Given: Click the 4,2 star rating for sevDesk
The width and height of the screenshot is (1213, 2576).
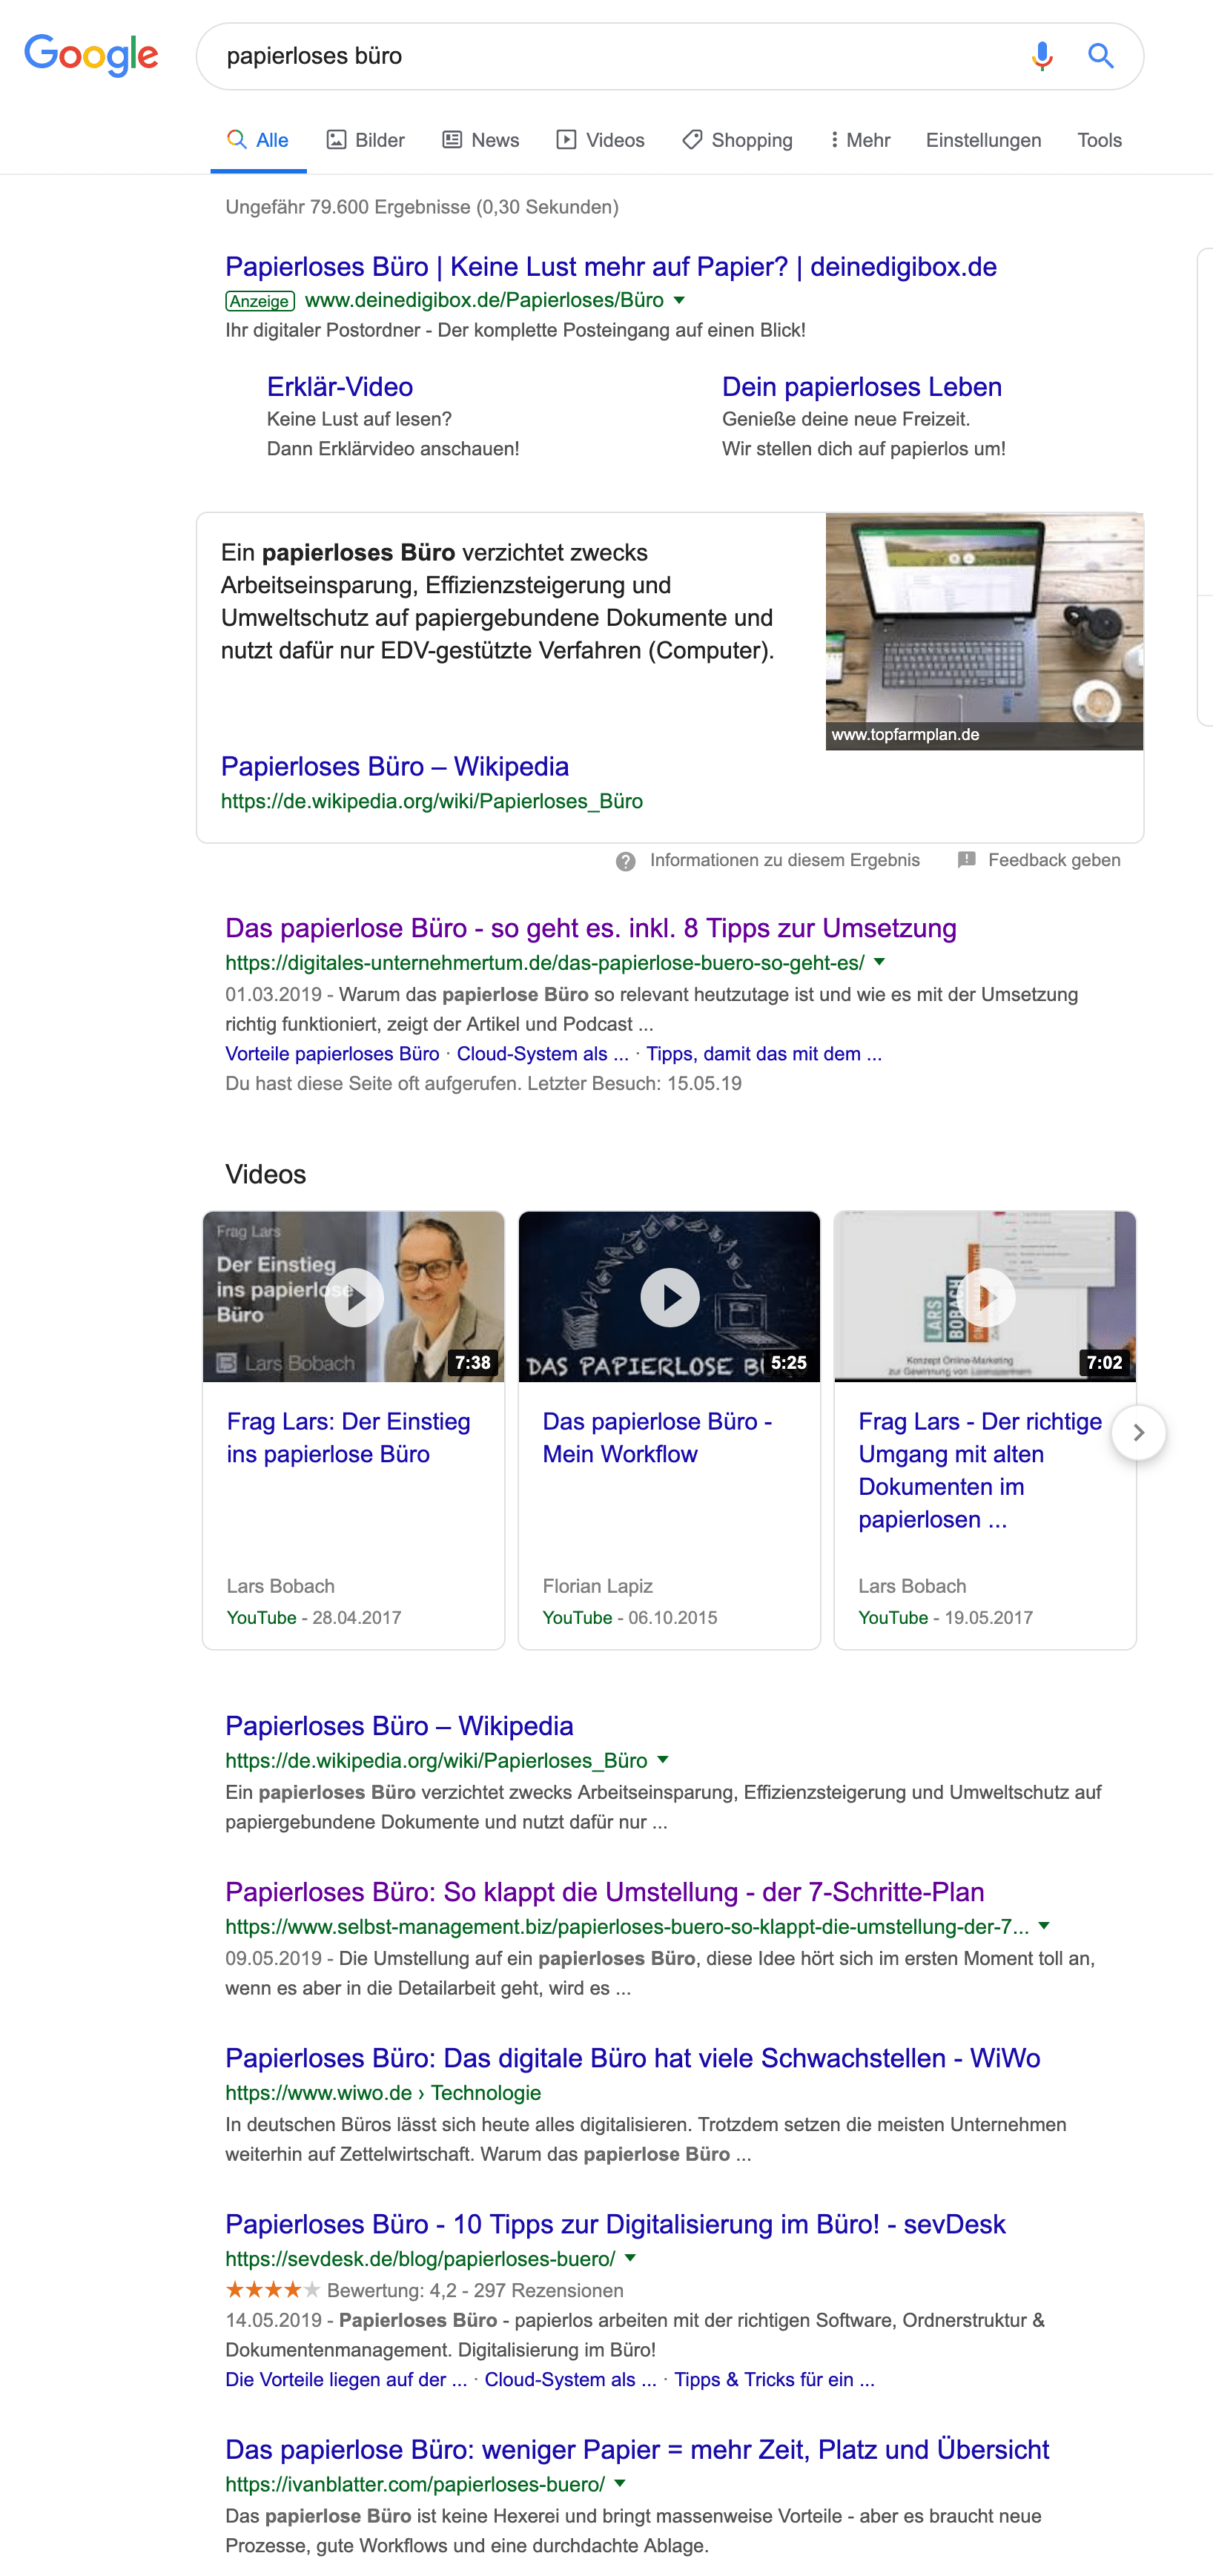Looking at the screenshot, I should 273,2289.
